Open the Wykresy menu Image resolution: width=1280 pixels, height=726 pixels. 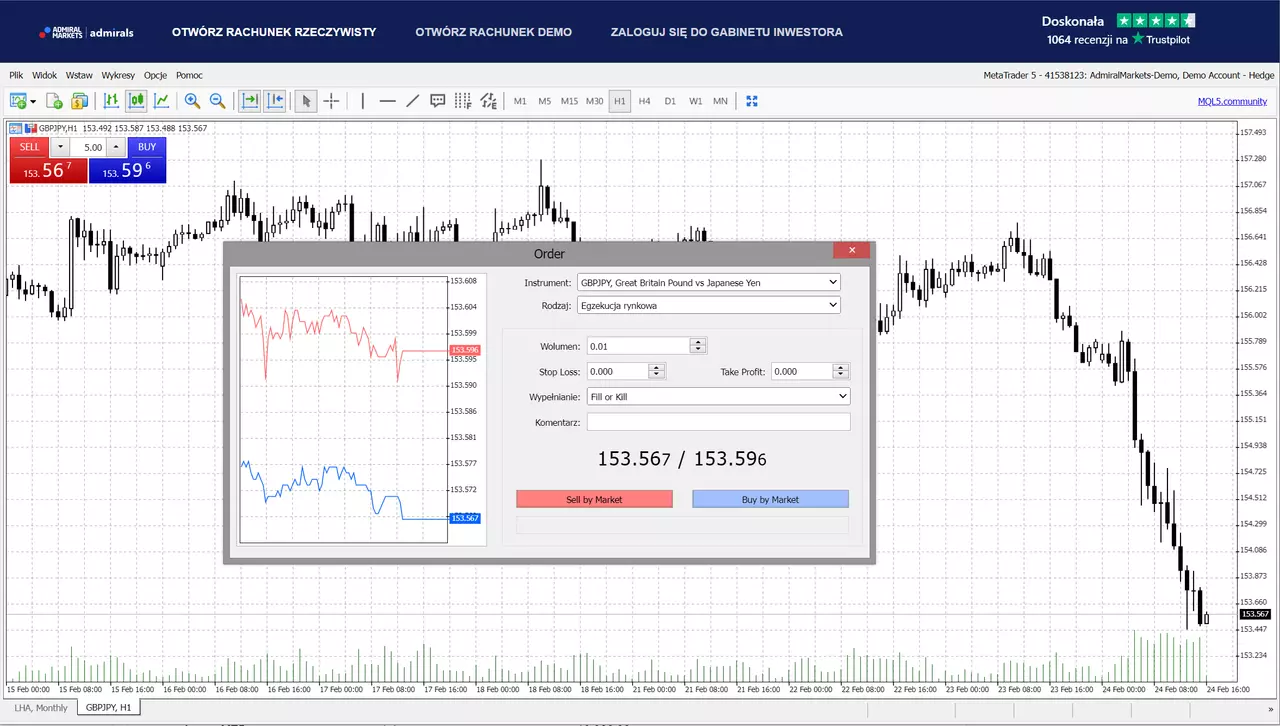tap(118, 75)
